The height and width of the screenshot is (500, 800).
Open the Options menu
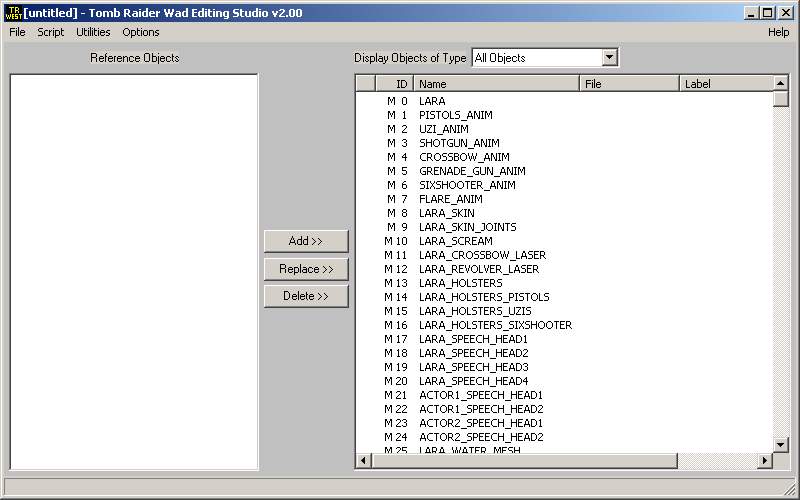tap(141, 32)
